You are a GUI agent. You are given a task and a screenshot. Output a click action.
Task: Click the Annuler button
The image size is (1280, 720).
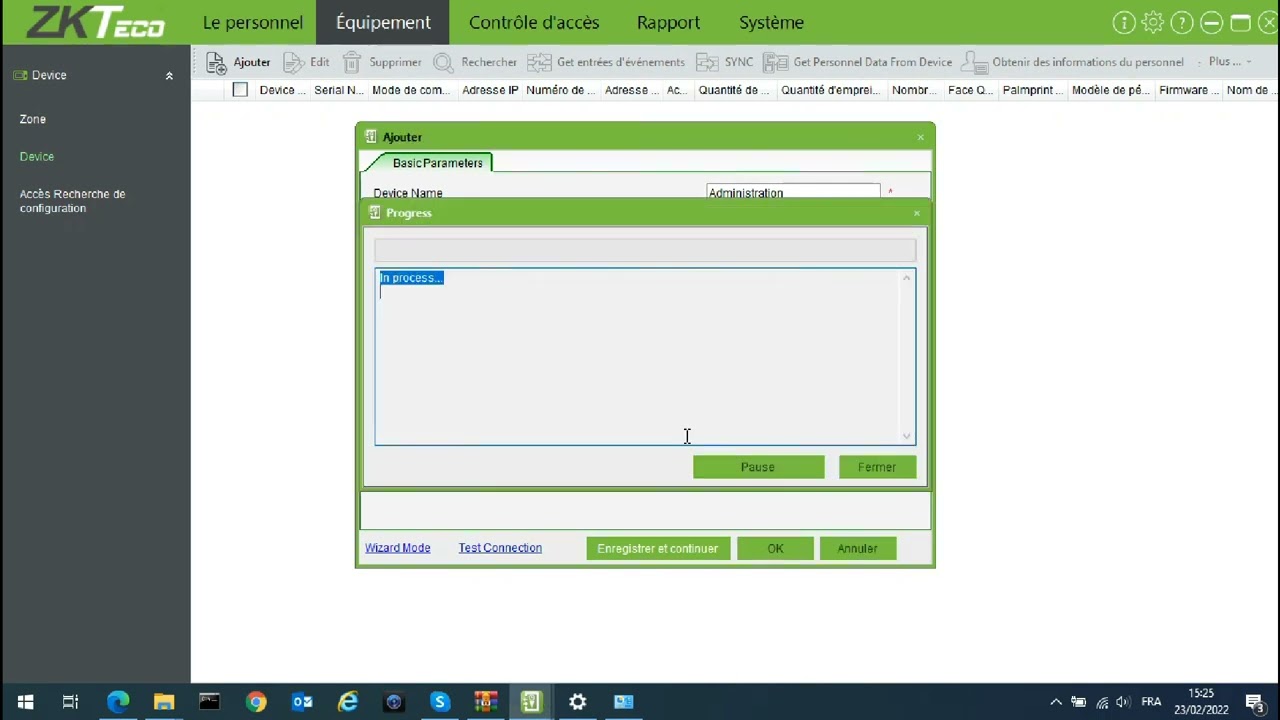tap(857, 548)
